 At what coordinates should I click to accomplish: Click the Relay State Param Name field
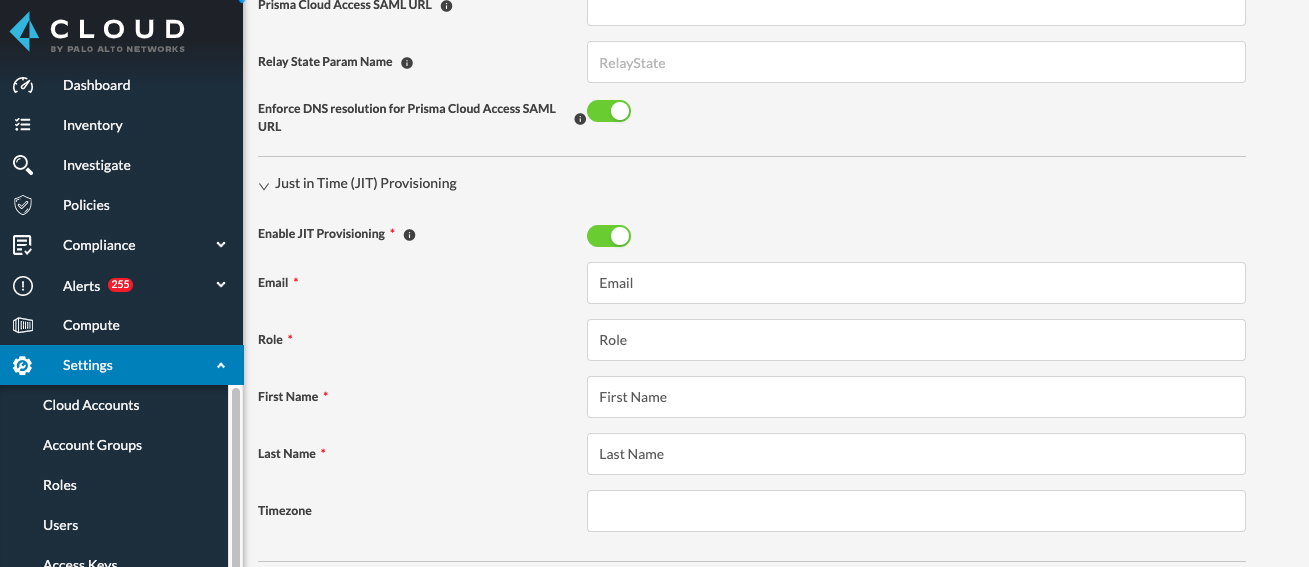[x=915, y=62]
